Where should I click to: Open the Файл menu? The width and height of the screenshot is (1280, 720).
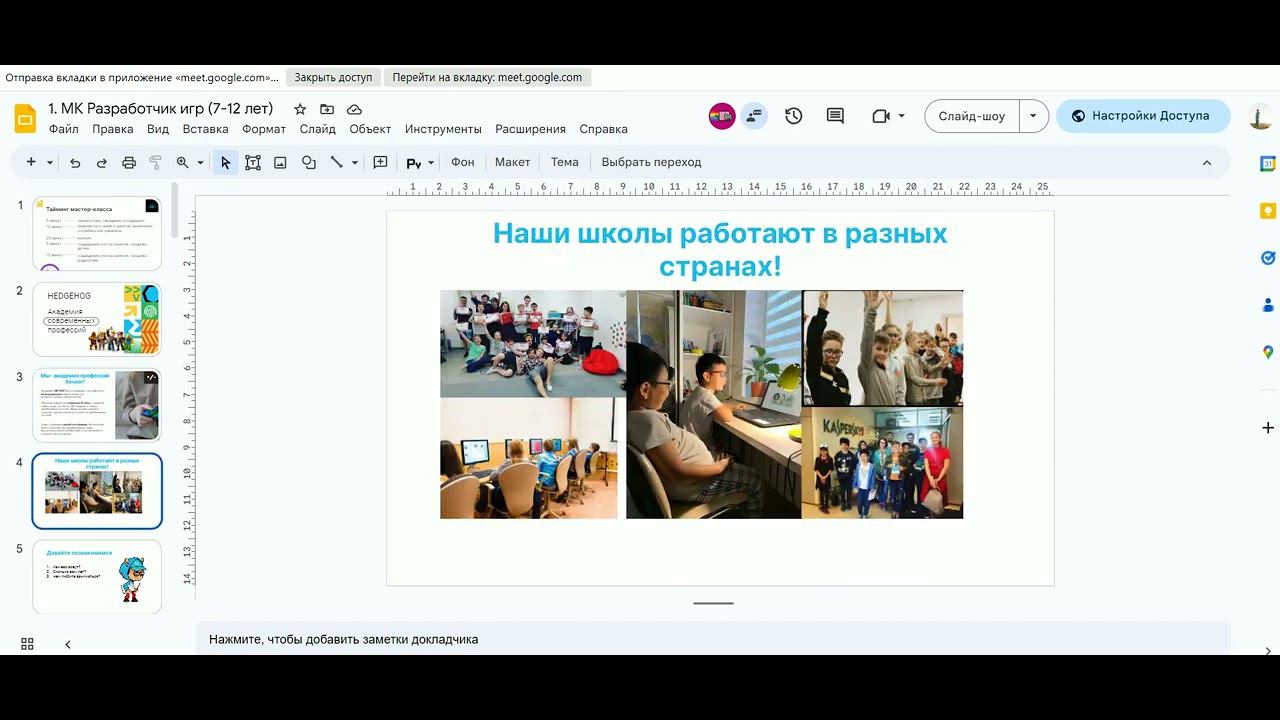pyautogui.click(x=63, y=129)
